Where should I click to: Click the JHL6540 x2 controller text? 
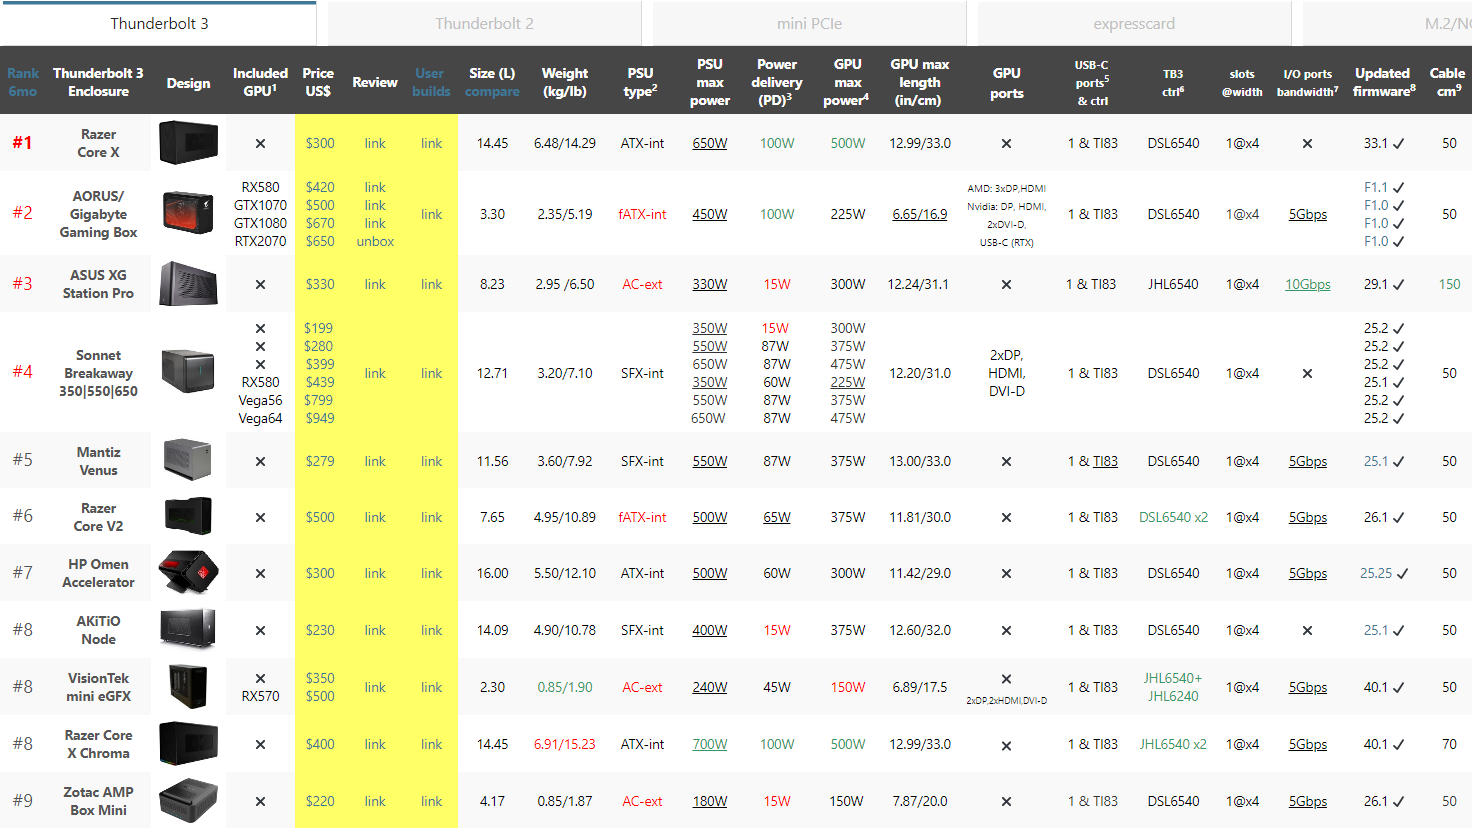(x=1173, y=744)
